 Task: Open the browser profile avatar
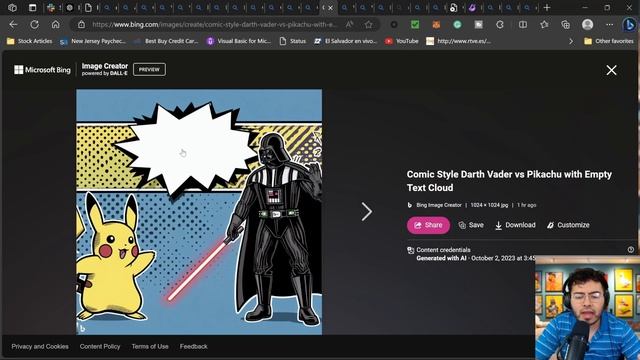pyautogui.click(x=587, y=24)
